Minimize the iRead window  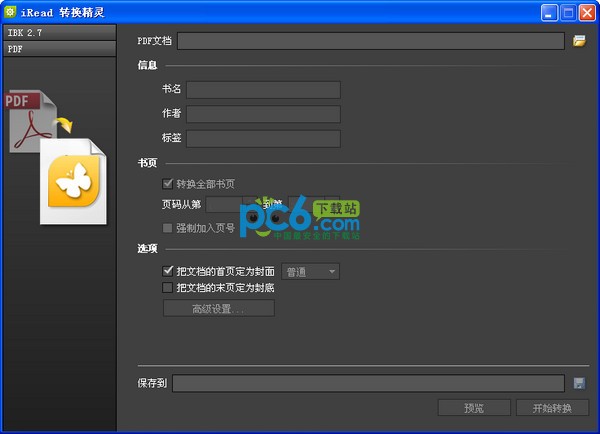point(549,13)
